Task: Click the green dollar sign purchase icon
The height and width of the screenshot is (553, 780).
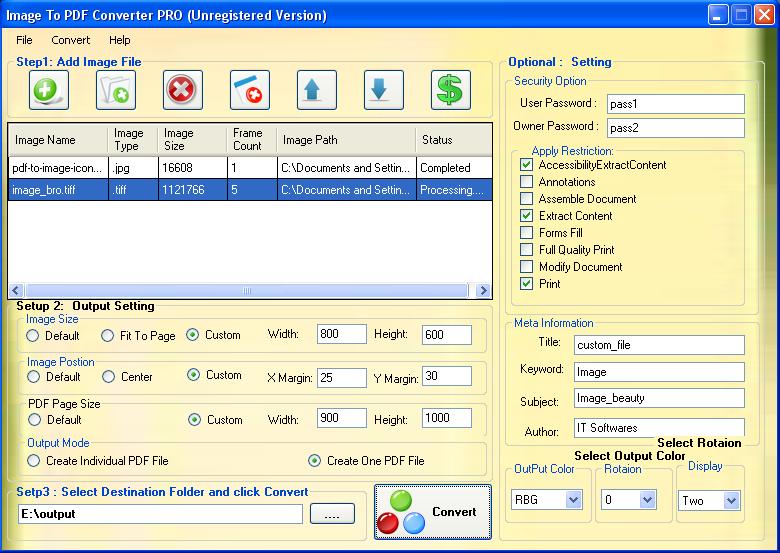Action: (x=451, y=90)
